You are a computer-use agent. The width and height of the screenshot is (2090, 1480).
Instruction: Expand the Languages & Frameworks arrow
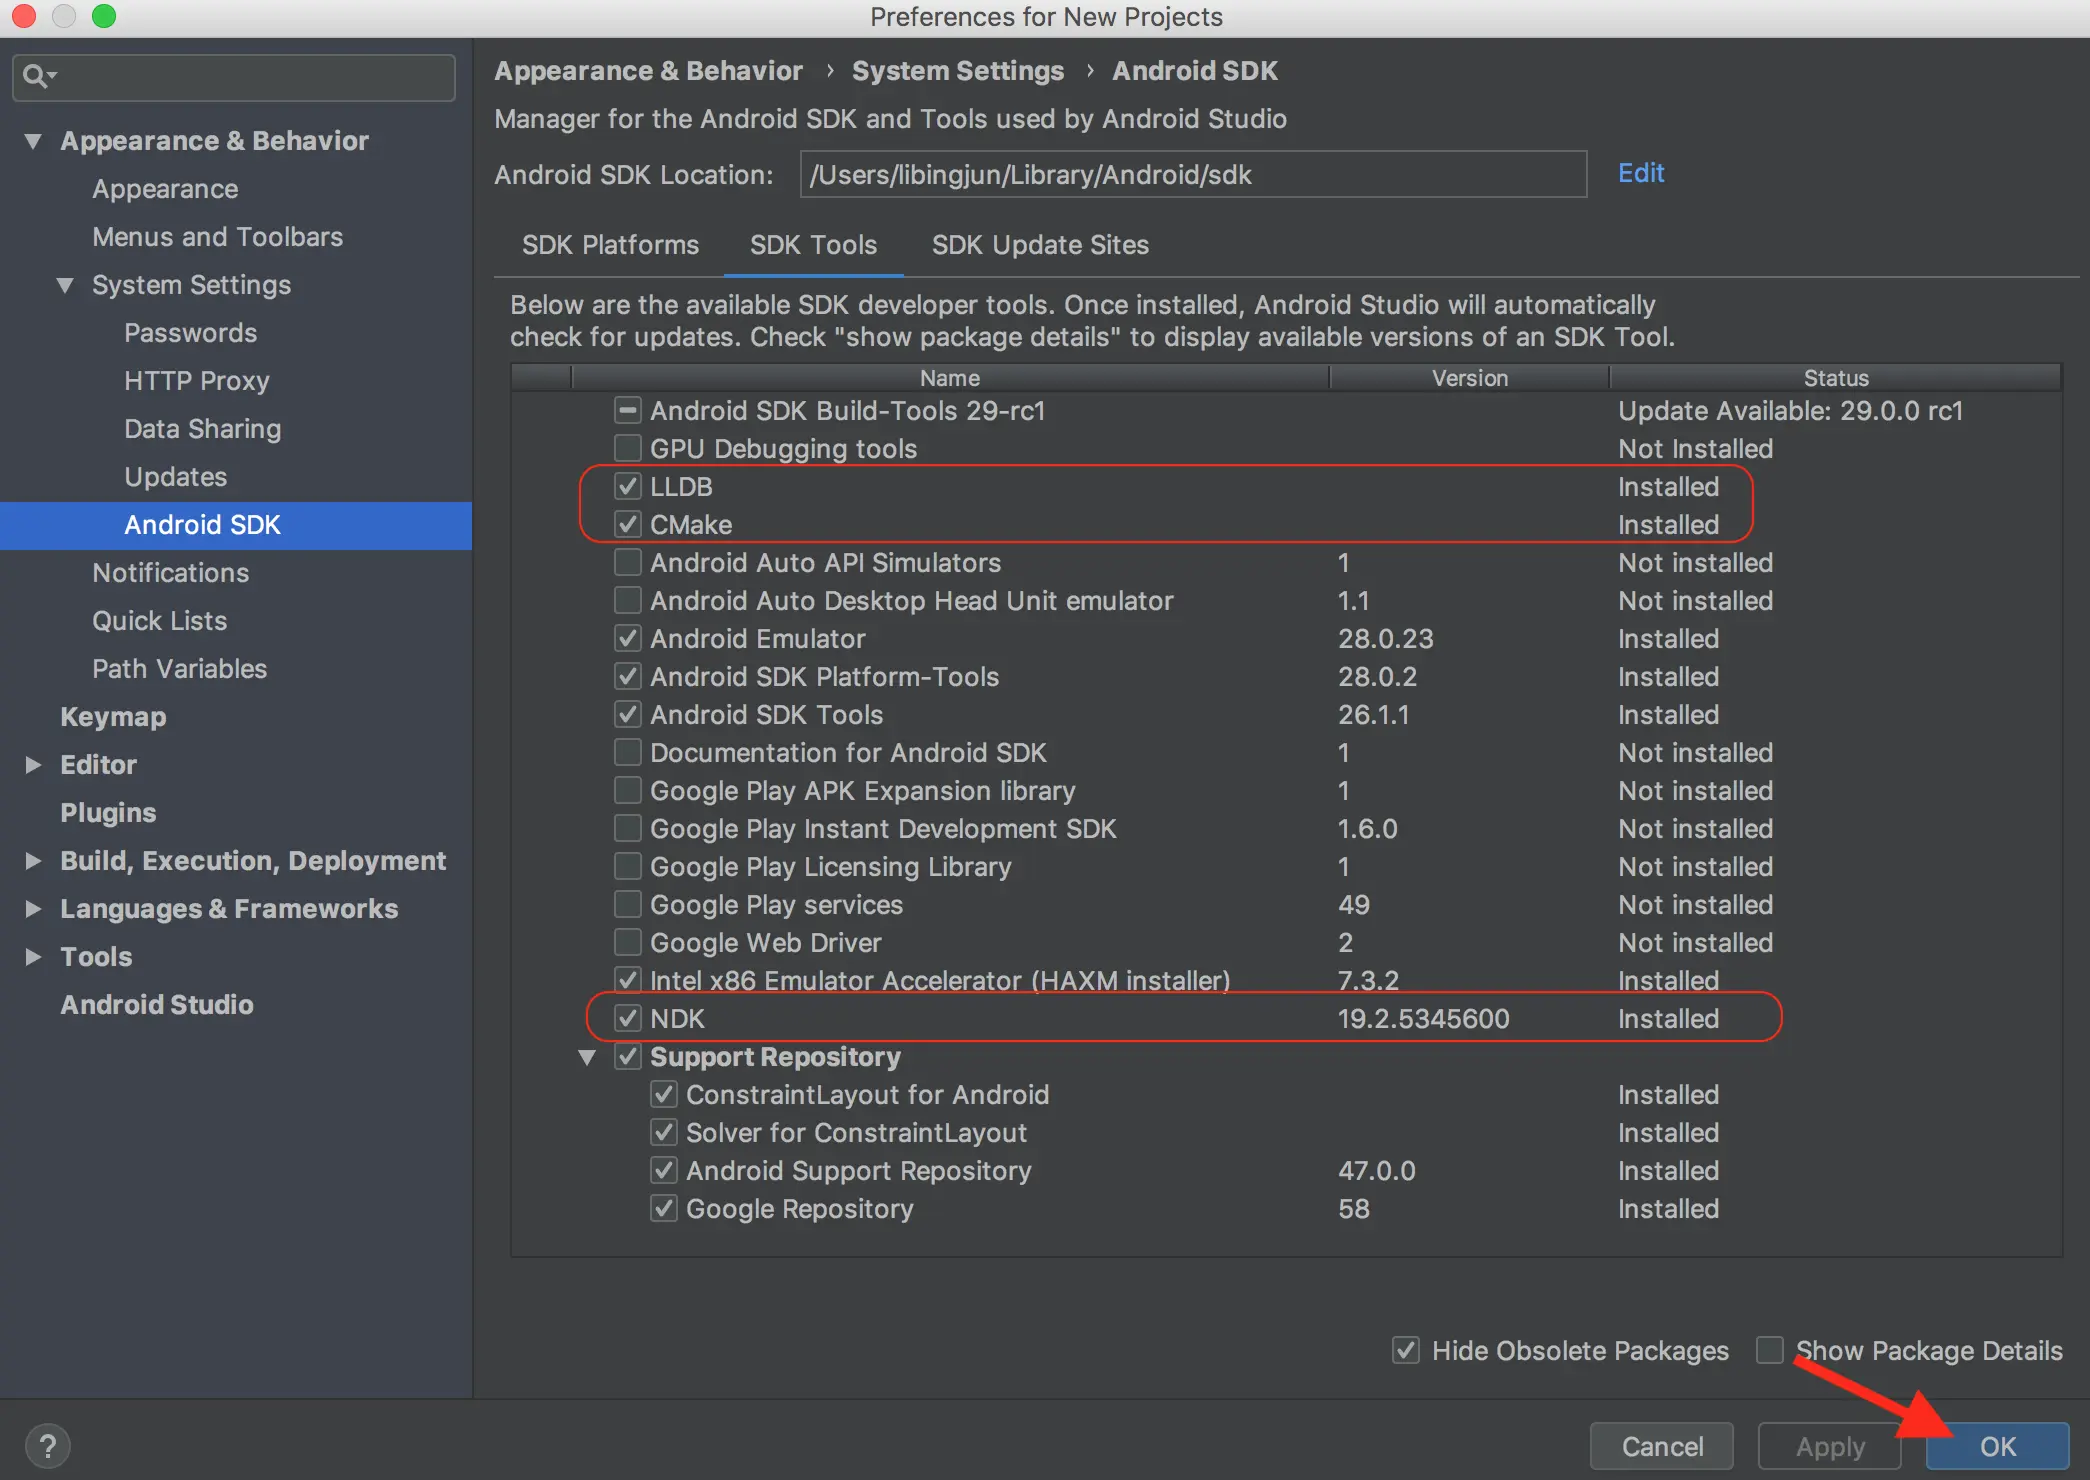[33, 909]
